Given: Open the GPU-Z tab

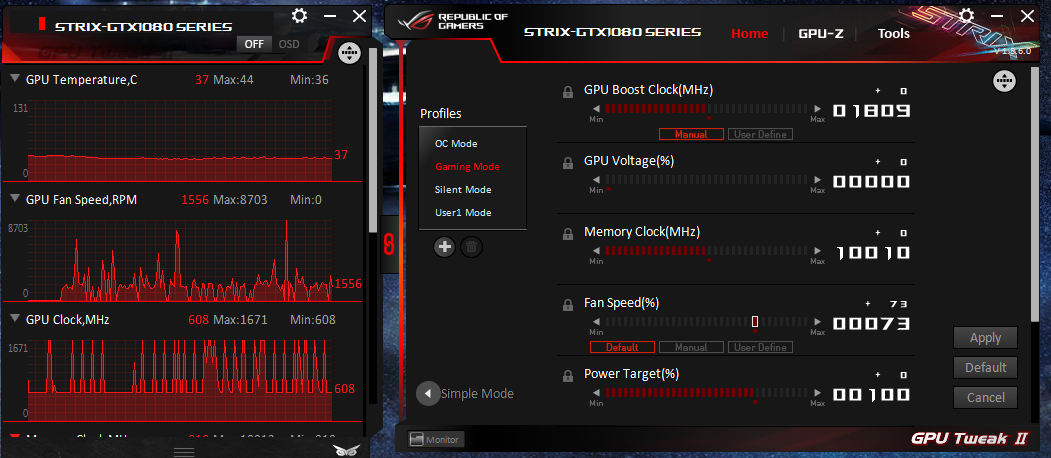Looking at the screenshot, I should pos(820,33).
